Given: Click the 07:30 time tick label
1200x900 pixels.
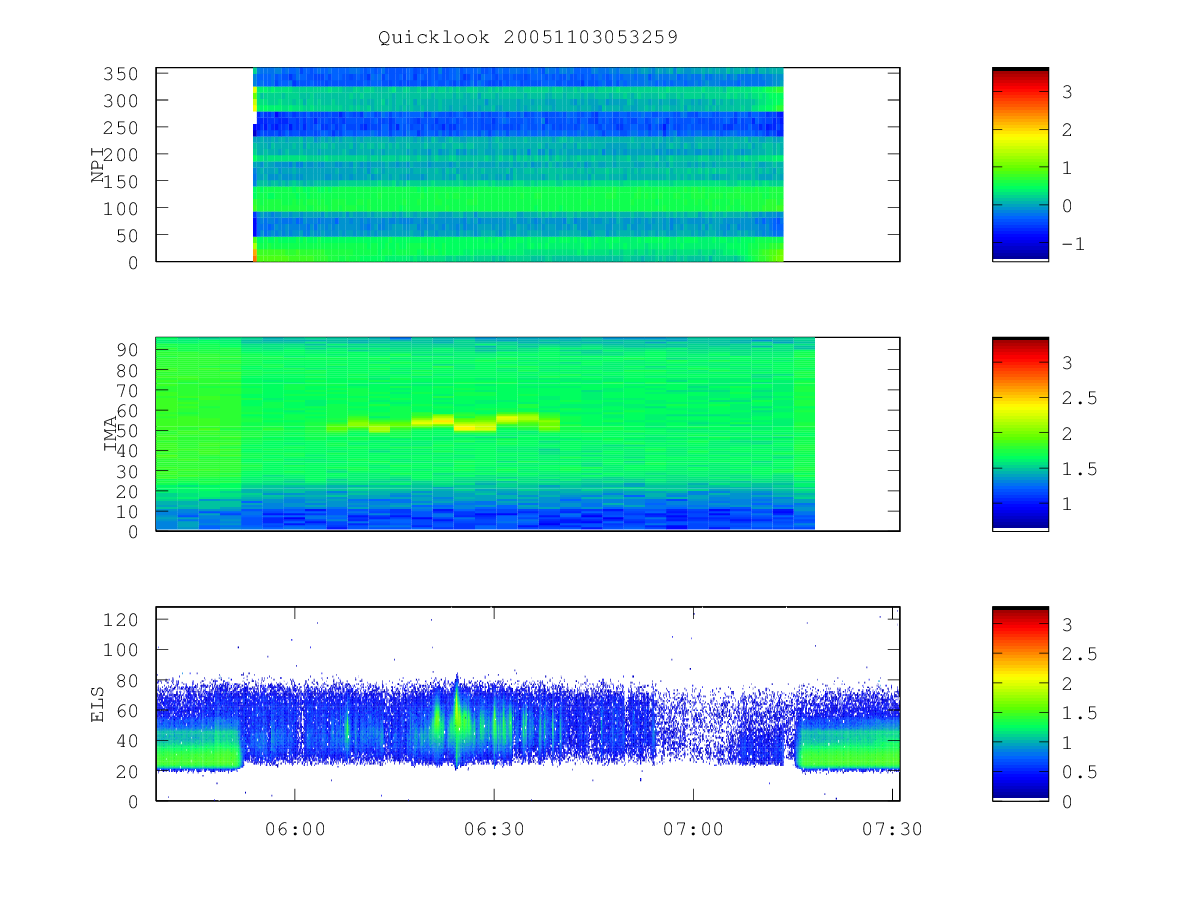Looking at the screenshot, I should tap(892, 829).
